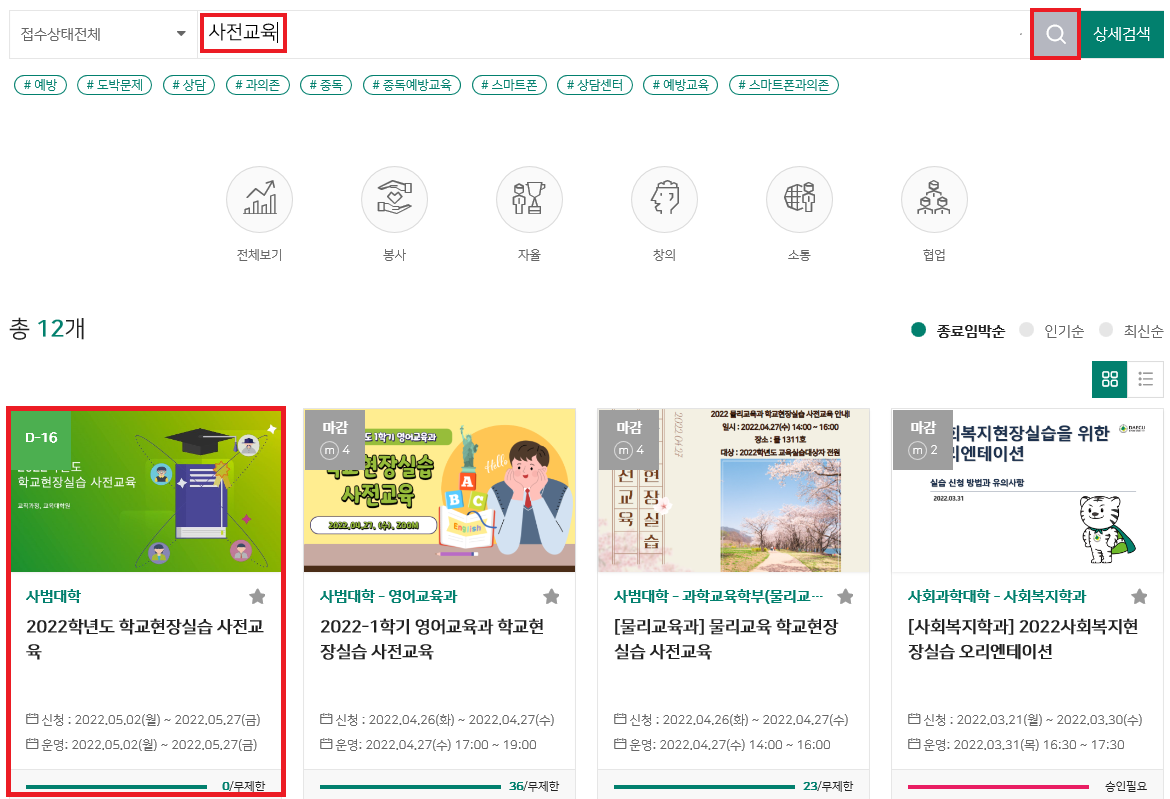Select the 전체보기 category icon
The height and width of the screenshot is (799, 1170).
coord(259,199)
